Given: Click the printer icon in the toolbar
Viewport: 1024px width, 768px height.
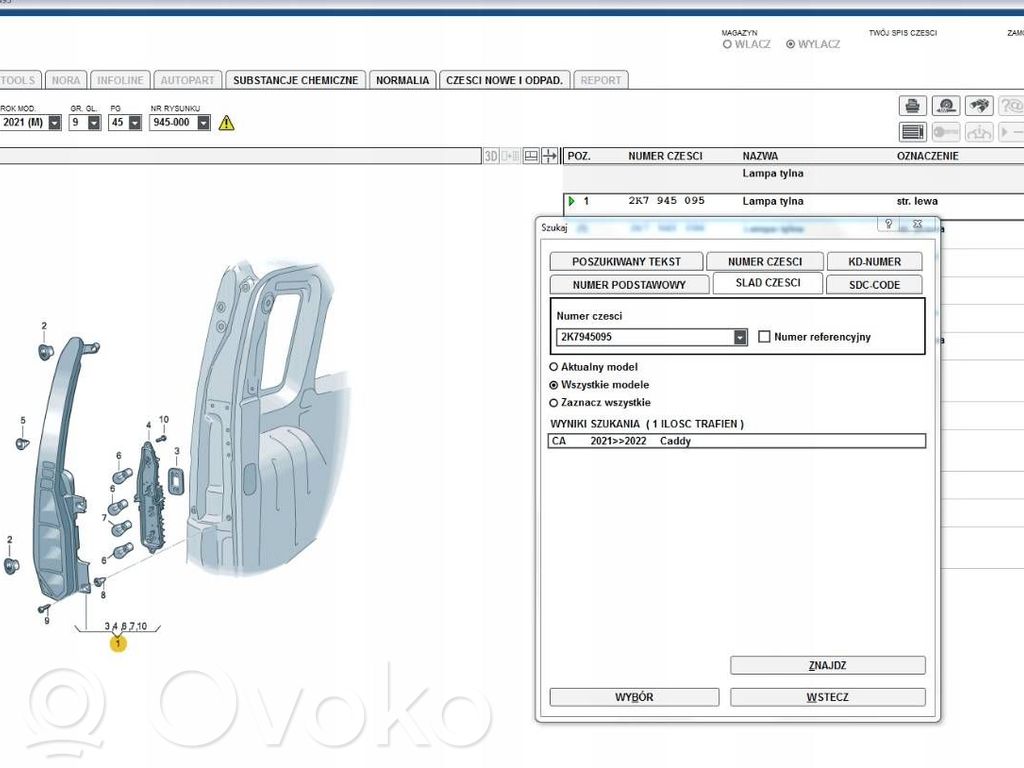Looking at the screenshot, I should (x=912, y=106).
